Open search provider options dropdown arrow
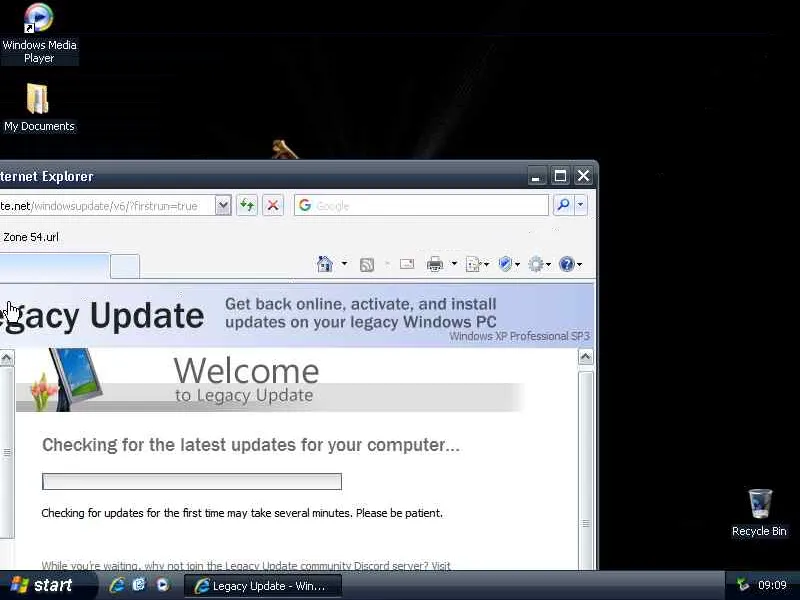The image size is (800, 600). 581,205
